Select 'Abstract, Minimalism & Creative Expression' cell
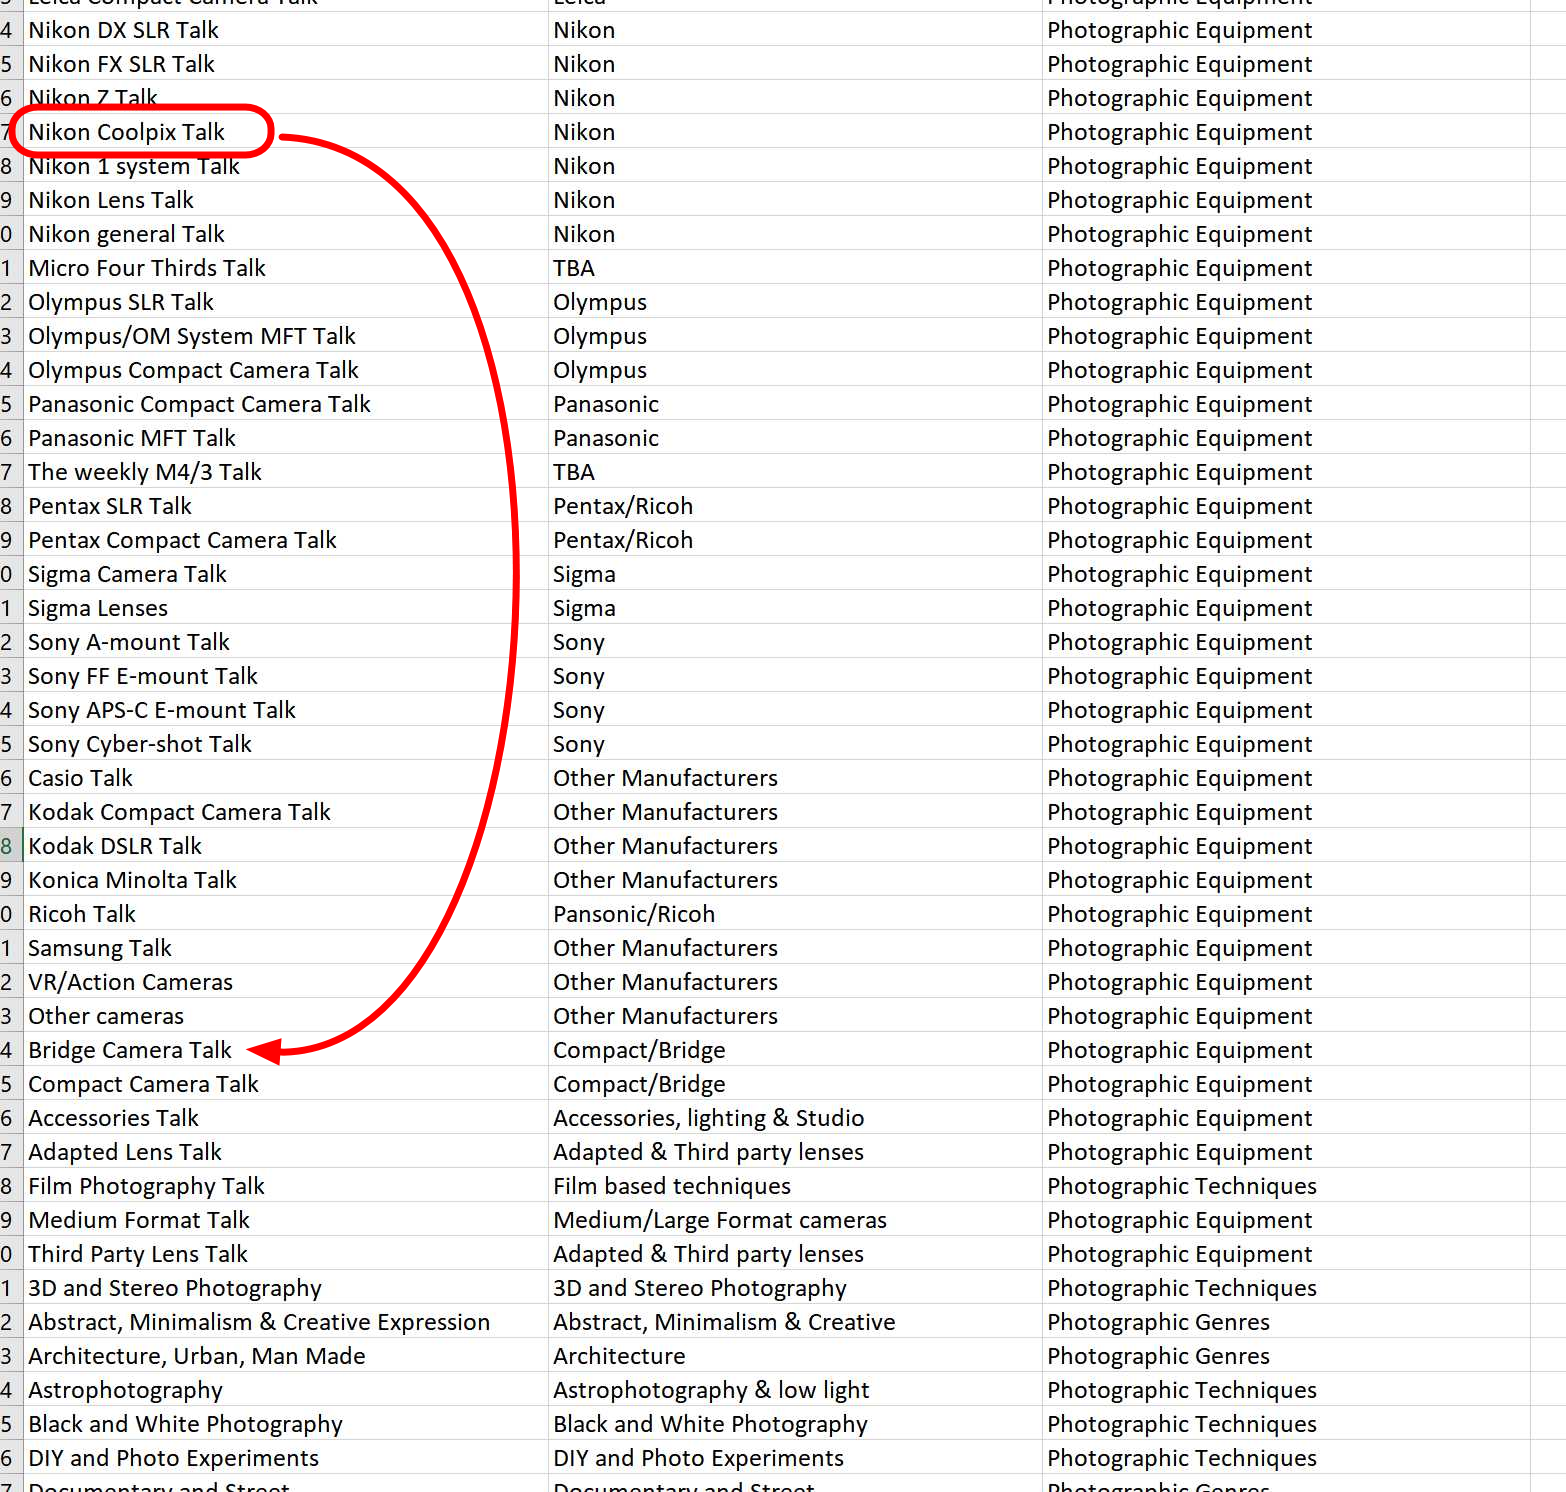Viewport: 1566px width, 1492px height. pyautogui.click(x=285, y=1322)
